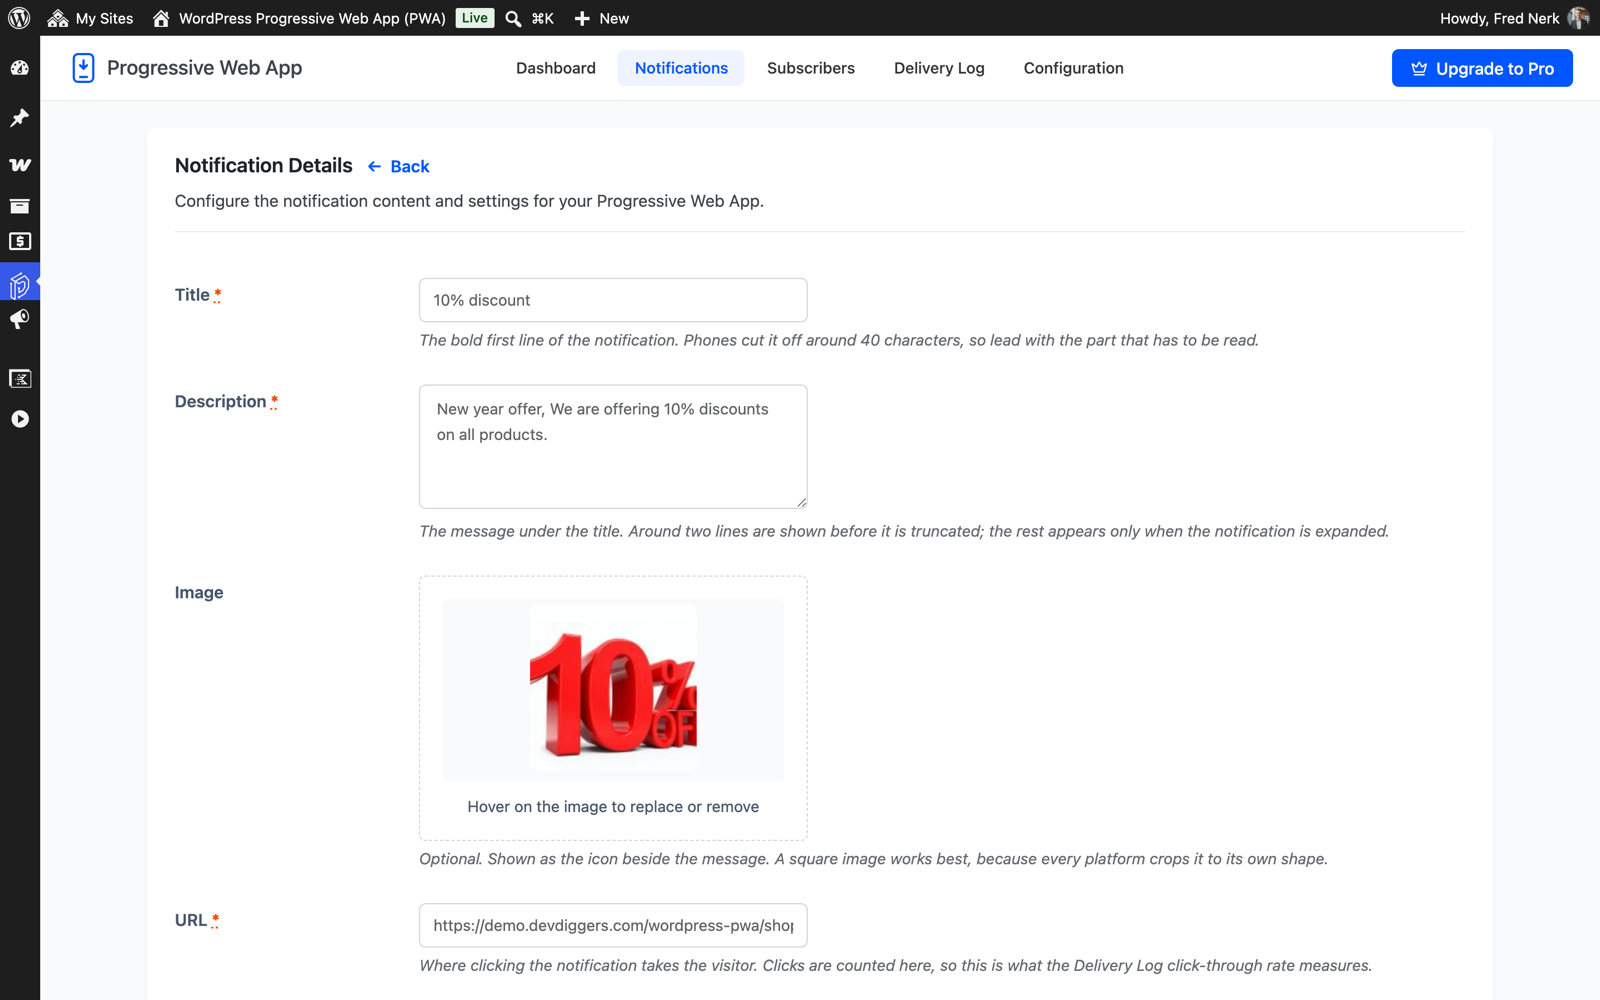This screenshot has height=1000, width=1600.
Task: Select the Notifications tab
Action: tap(681, 68)
